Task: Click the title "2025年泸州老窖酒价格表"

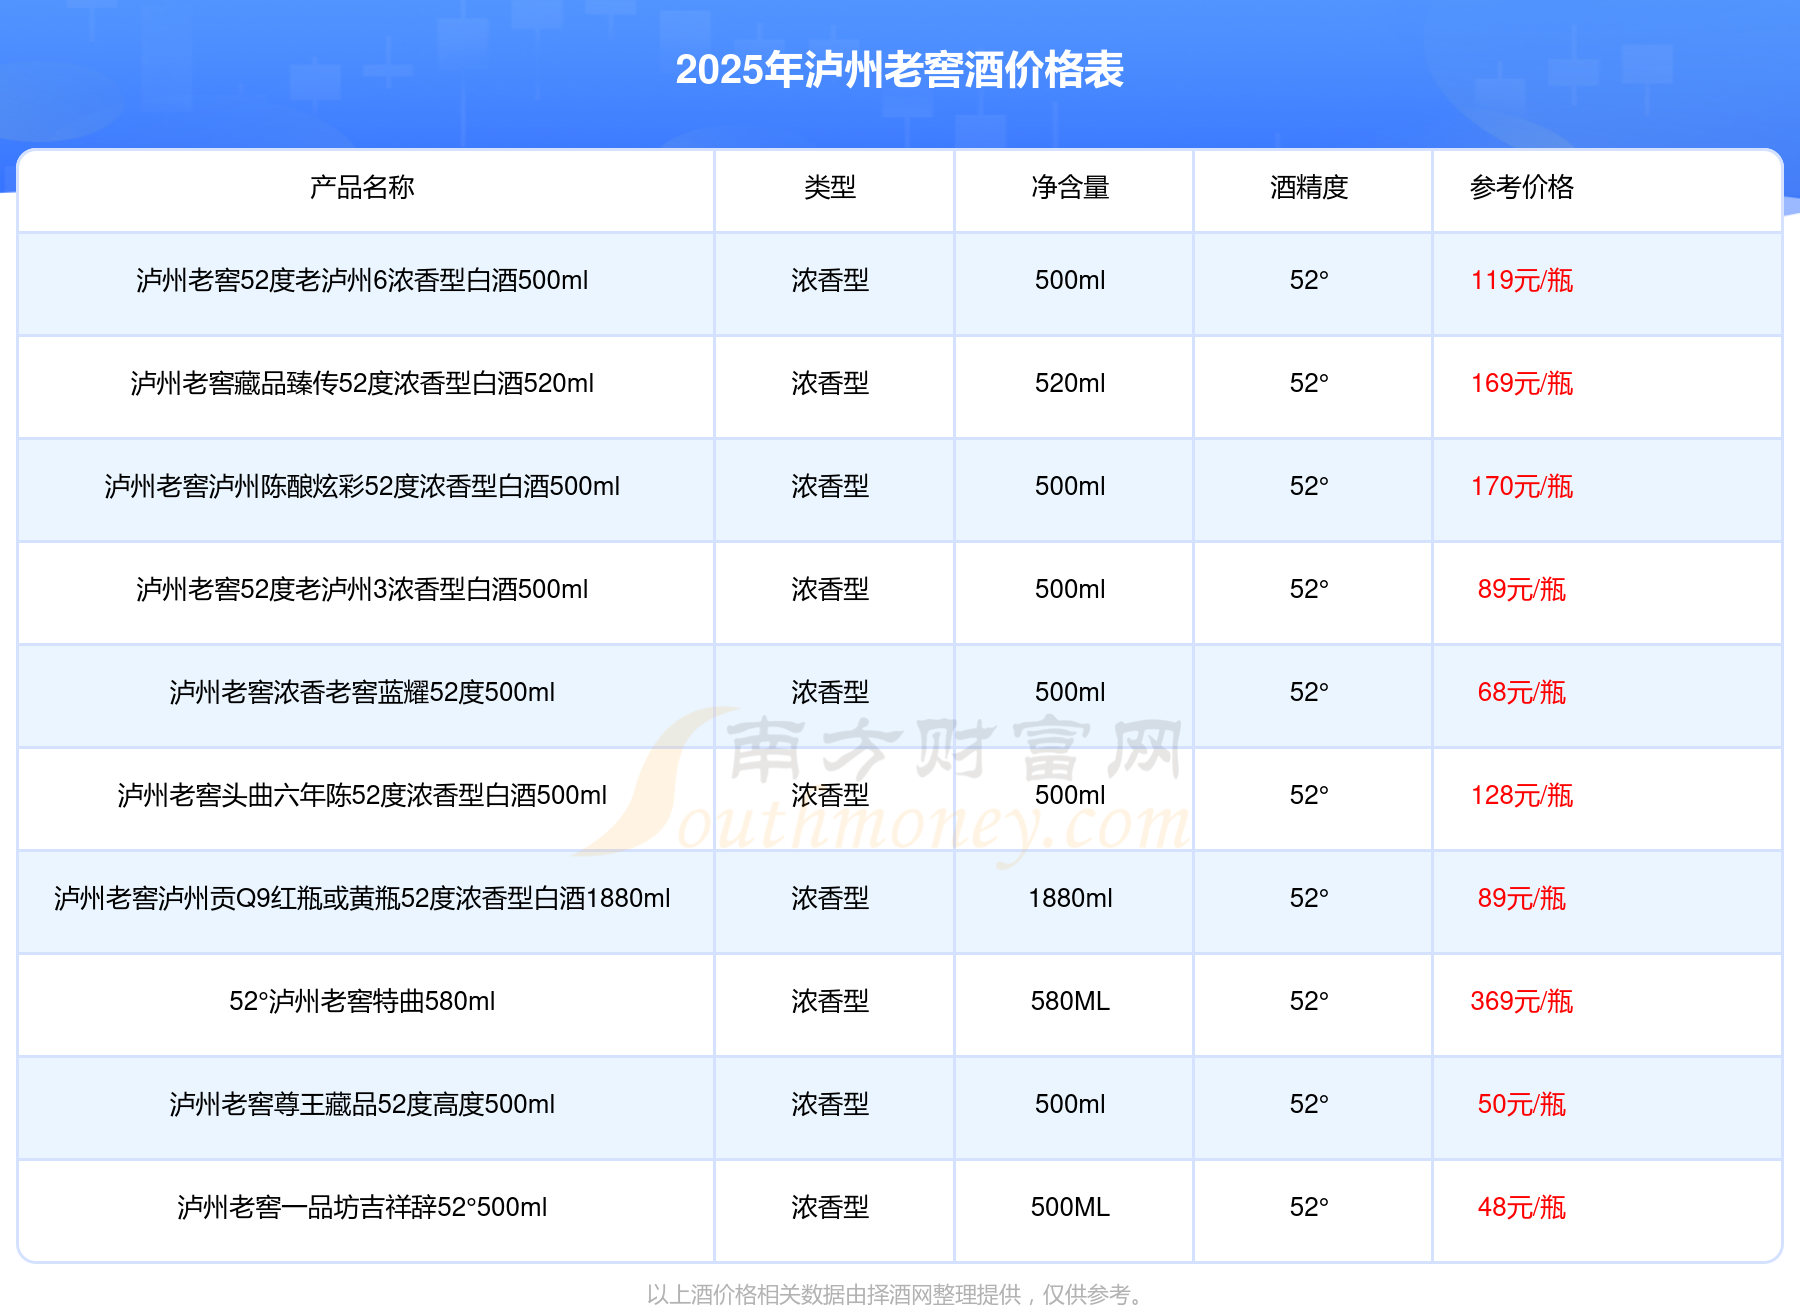Action: pyautogui.click(x=899, y=70)
